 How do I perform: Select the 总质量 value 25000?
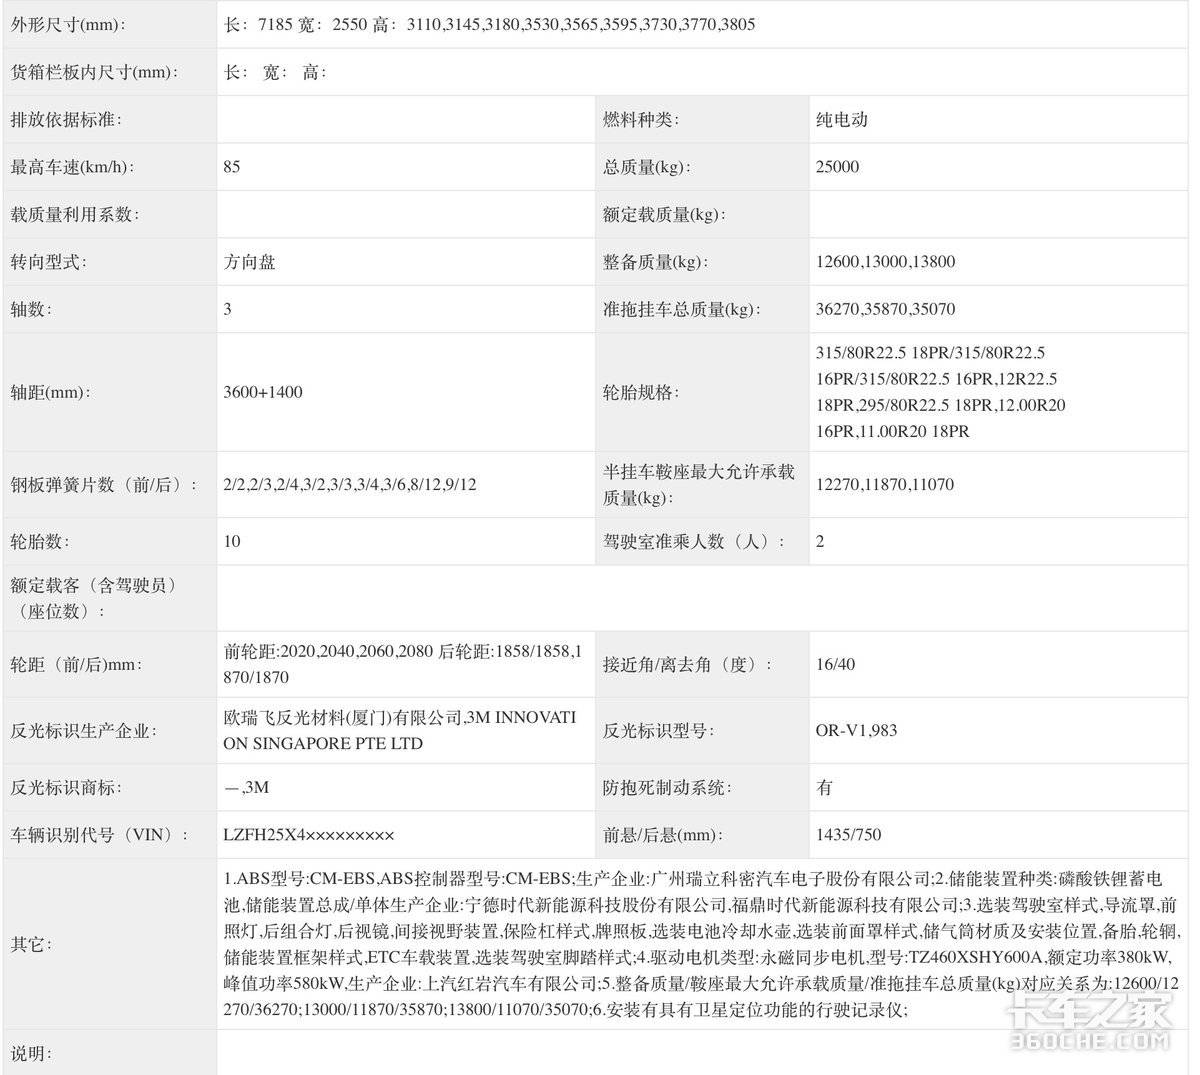pos(837,167)
